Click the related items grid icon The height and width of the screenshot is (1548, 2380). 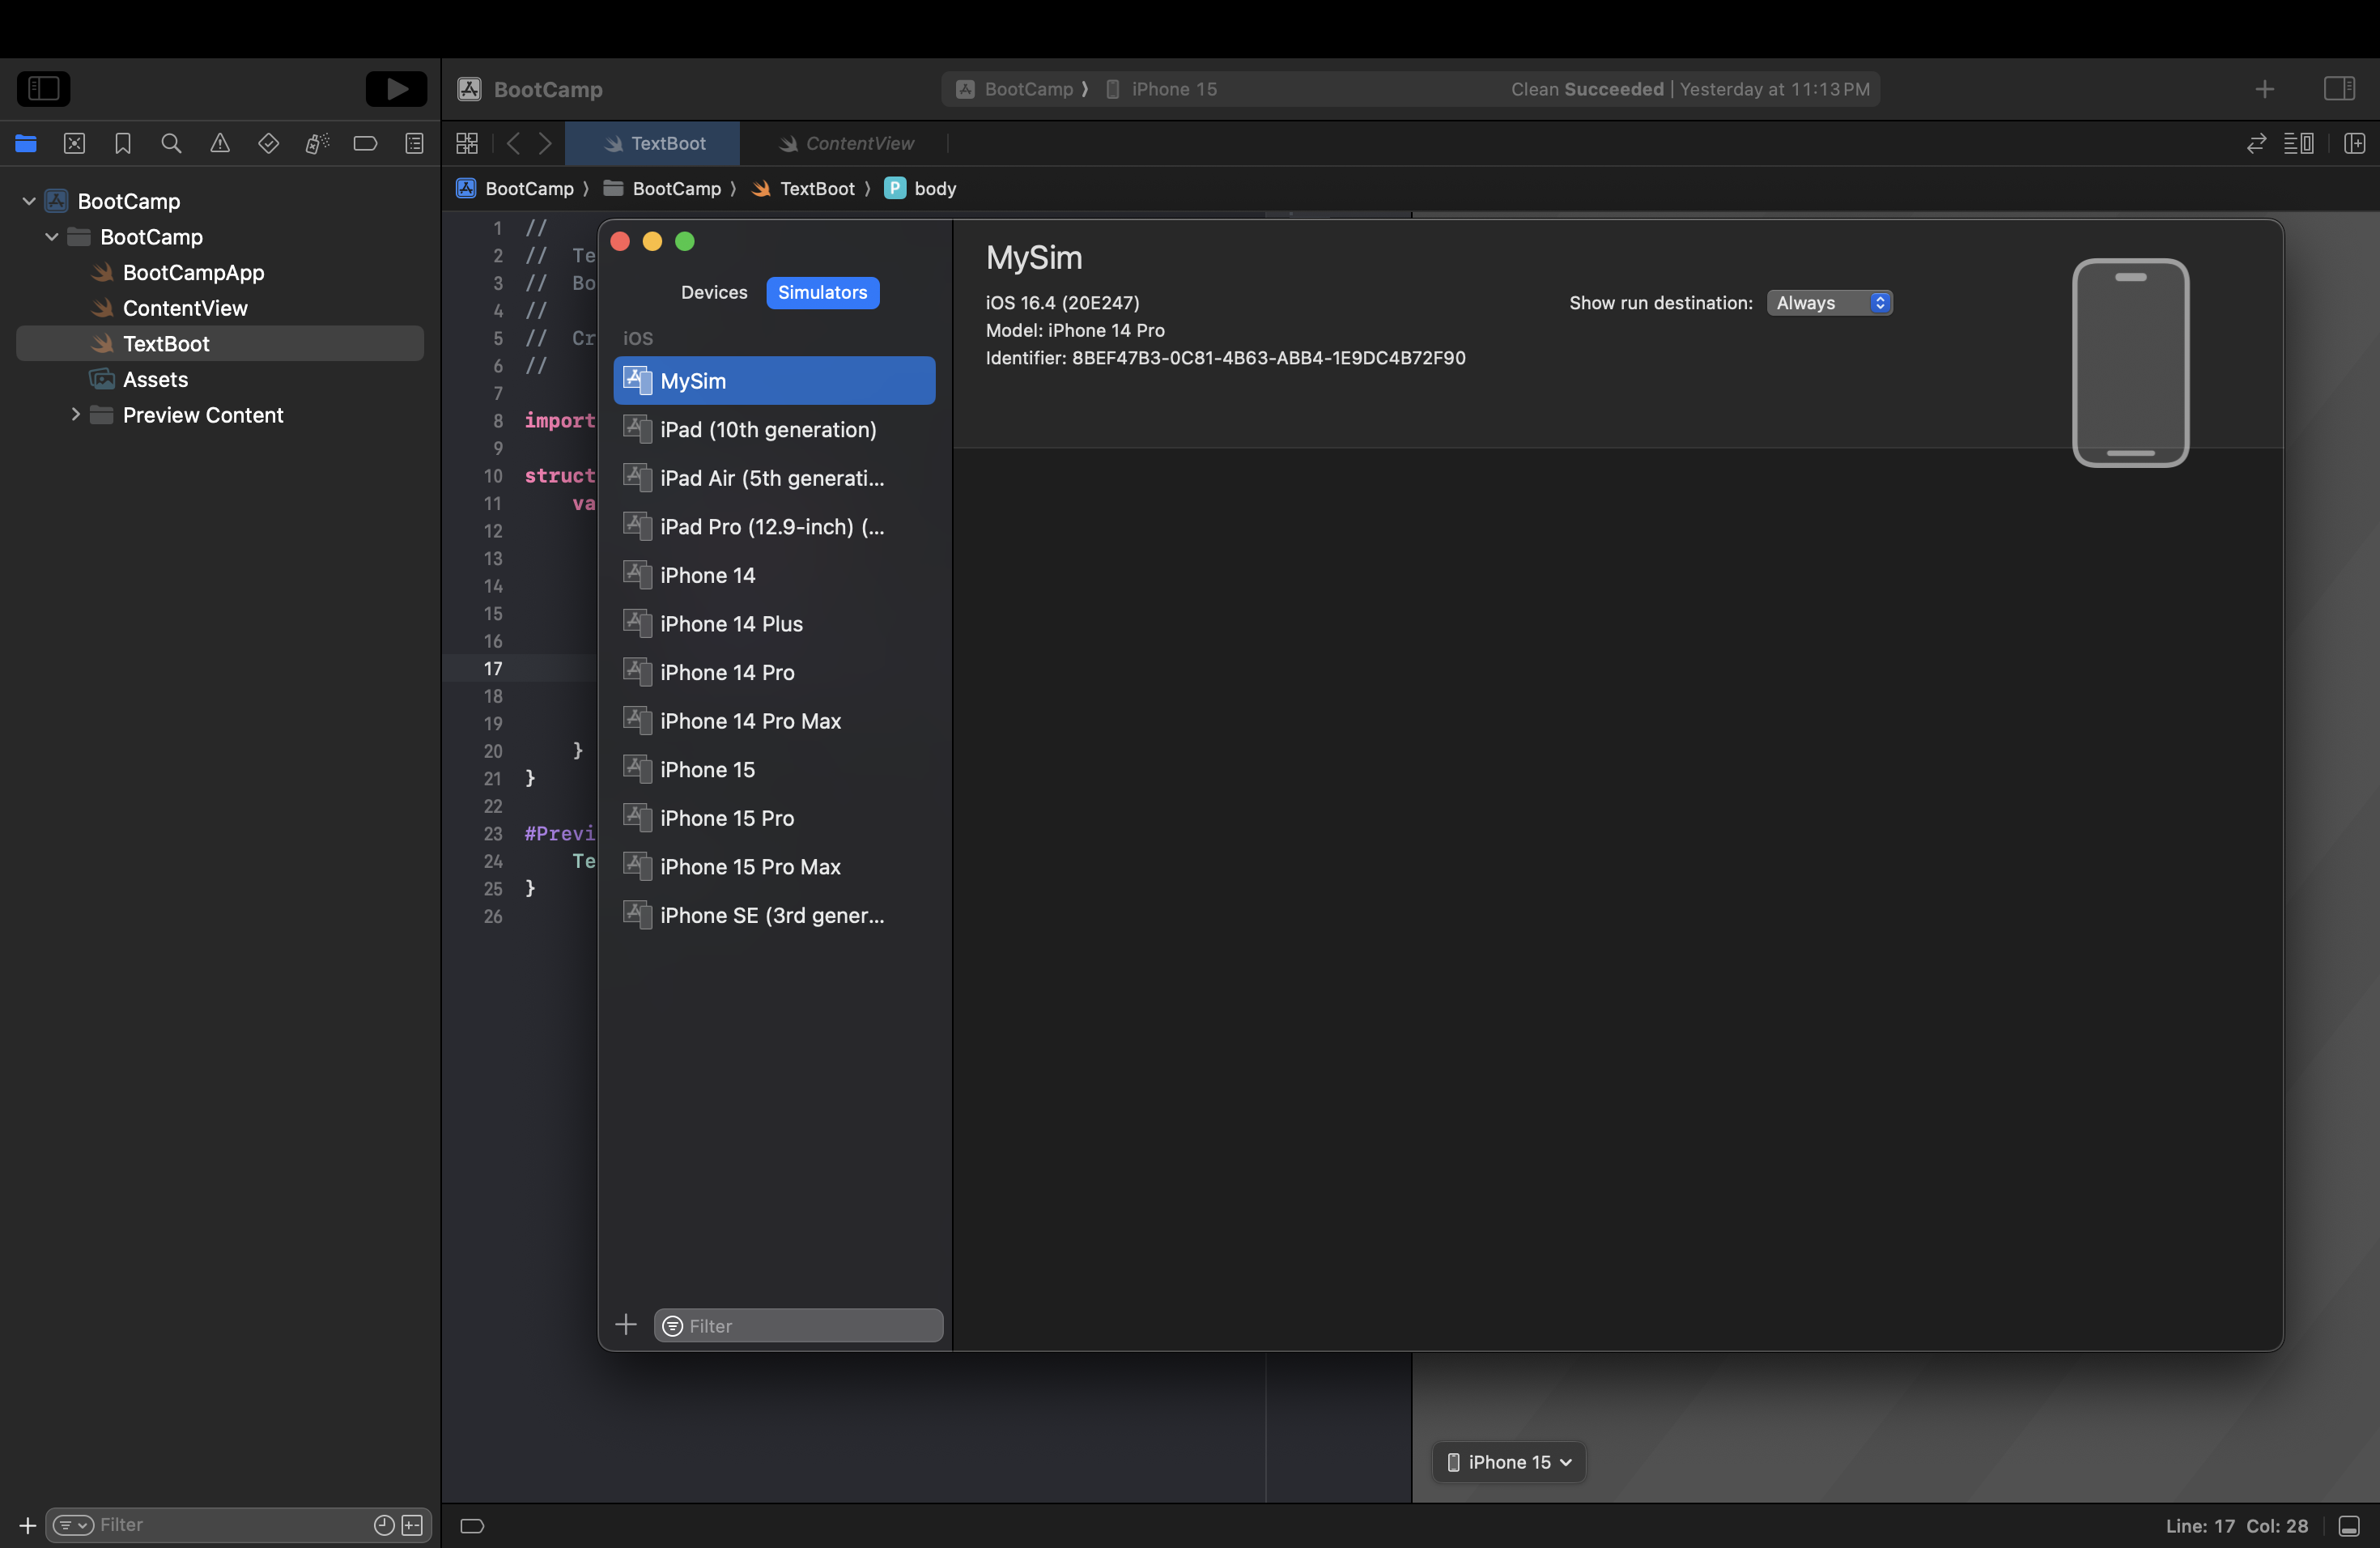[467, 144]
